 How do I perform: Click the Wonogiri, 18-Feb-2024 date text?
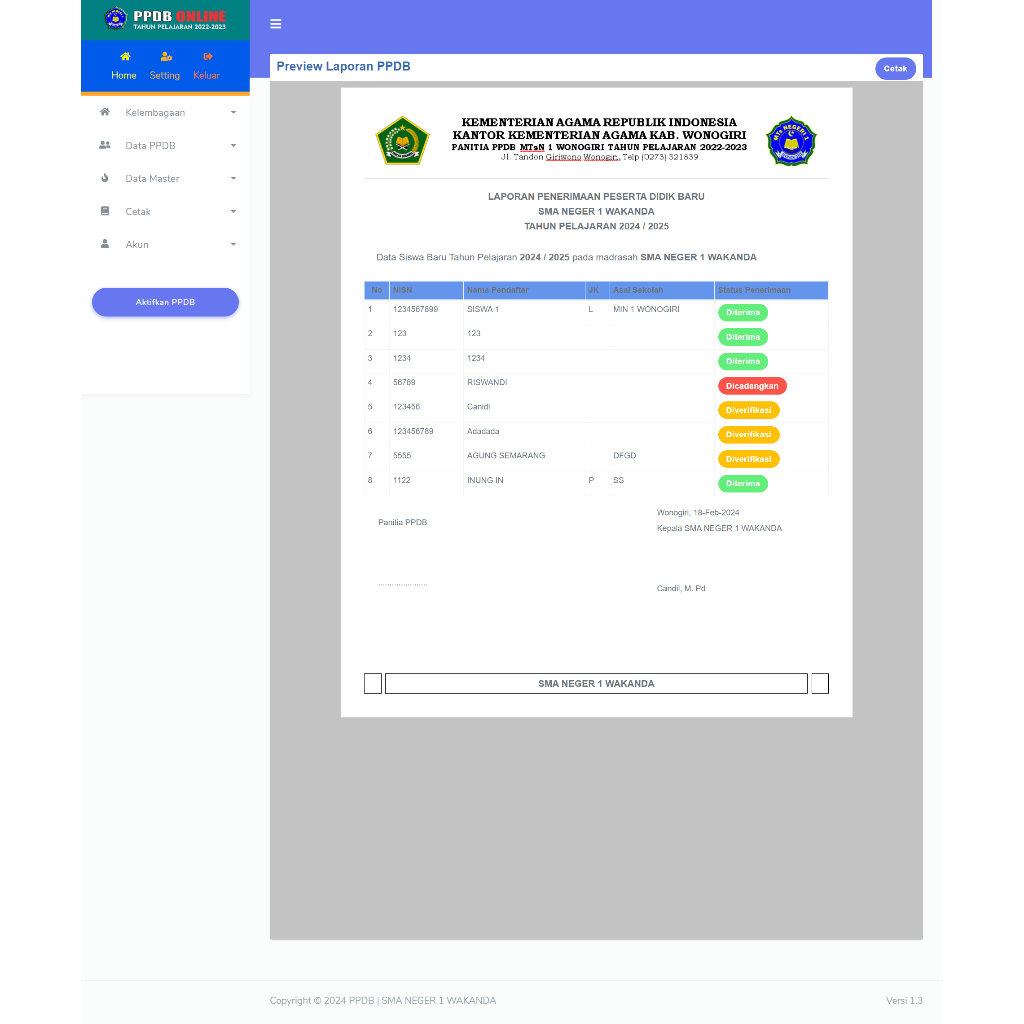pyautogui.click(x=697, y=513)
